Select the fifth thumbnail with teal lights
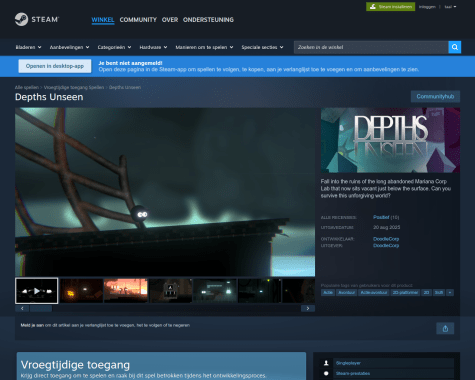The image size is (475, 380). click(x=215, y=291)
